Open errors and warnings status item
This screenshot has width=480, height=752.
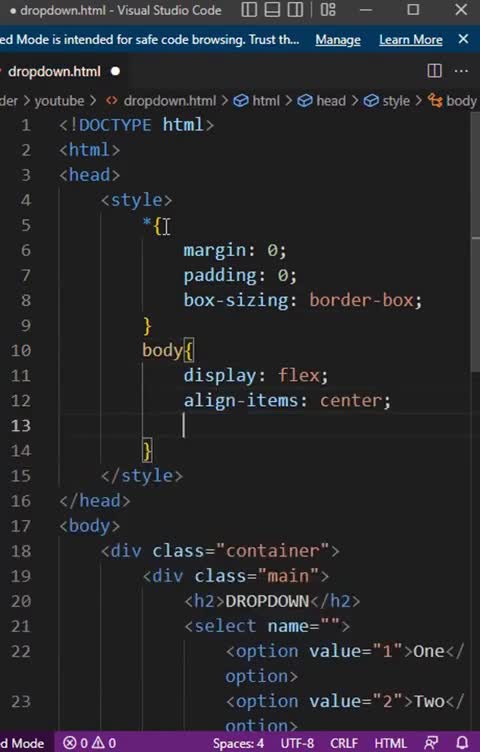pos(89,743)
